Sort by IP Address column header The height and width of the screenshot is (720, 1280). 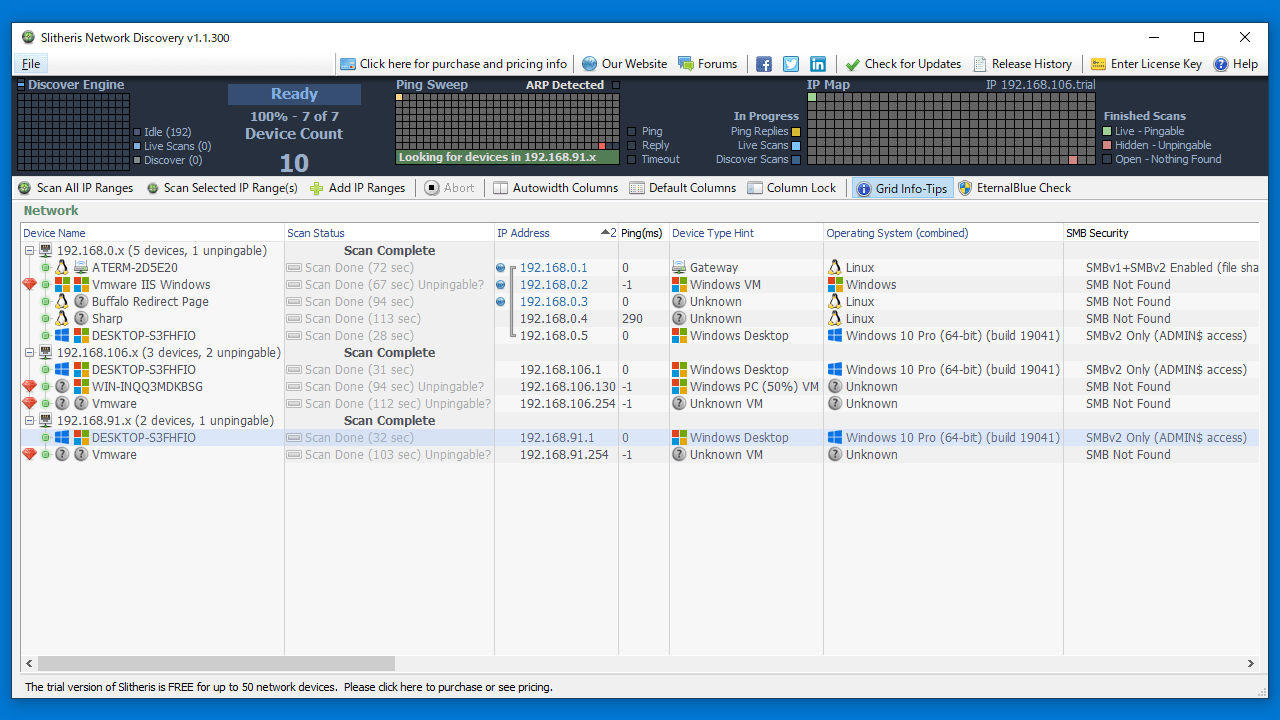556,233
